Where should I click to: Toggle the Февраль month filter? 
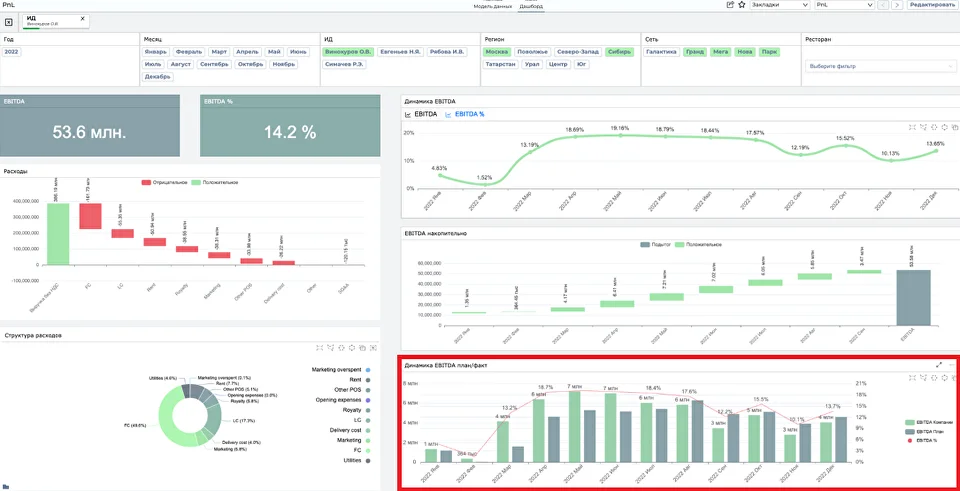pos(189,52)
